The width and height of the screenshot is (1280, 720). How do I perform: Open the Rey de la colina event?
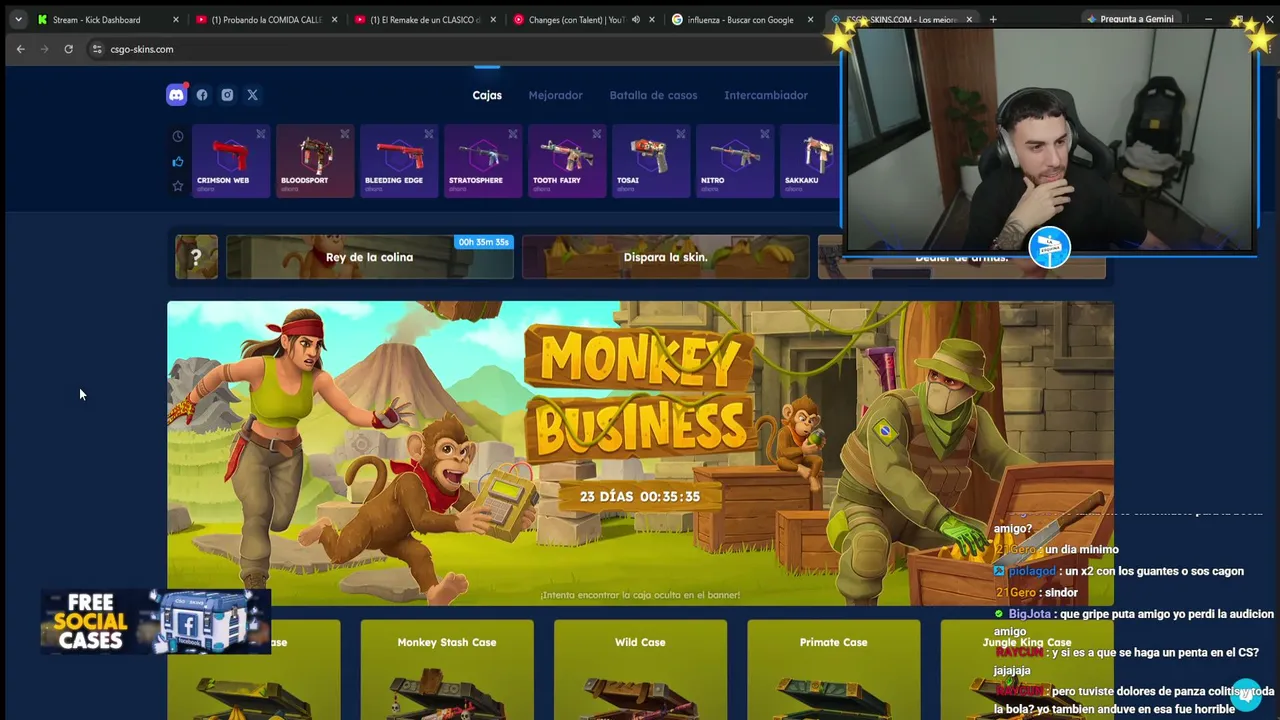(x=370, y=257)
